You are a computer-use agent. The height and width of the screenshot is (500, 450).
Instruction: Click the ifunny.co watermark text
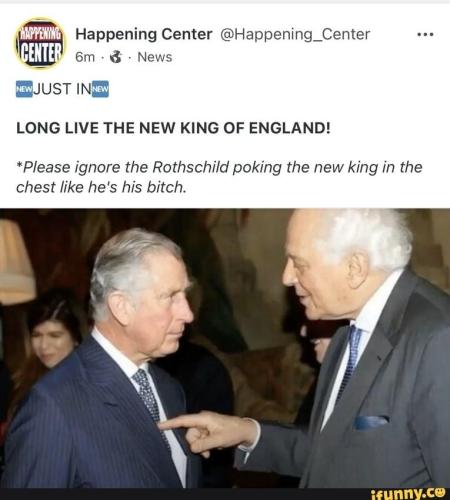[403, 493]
